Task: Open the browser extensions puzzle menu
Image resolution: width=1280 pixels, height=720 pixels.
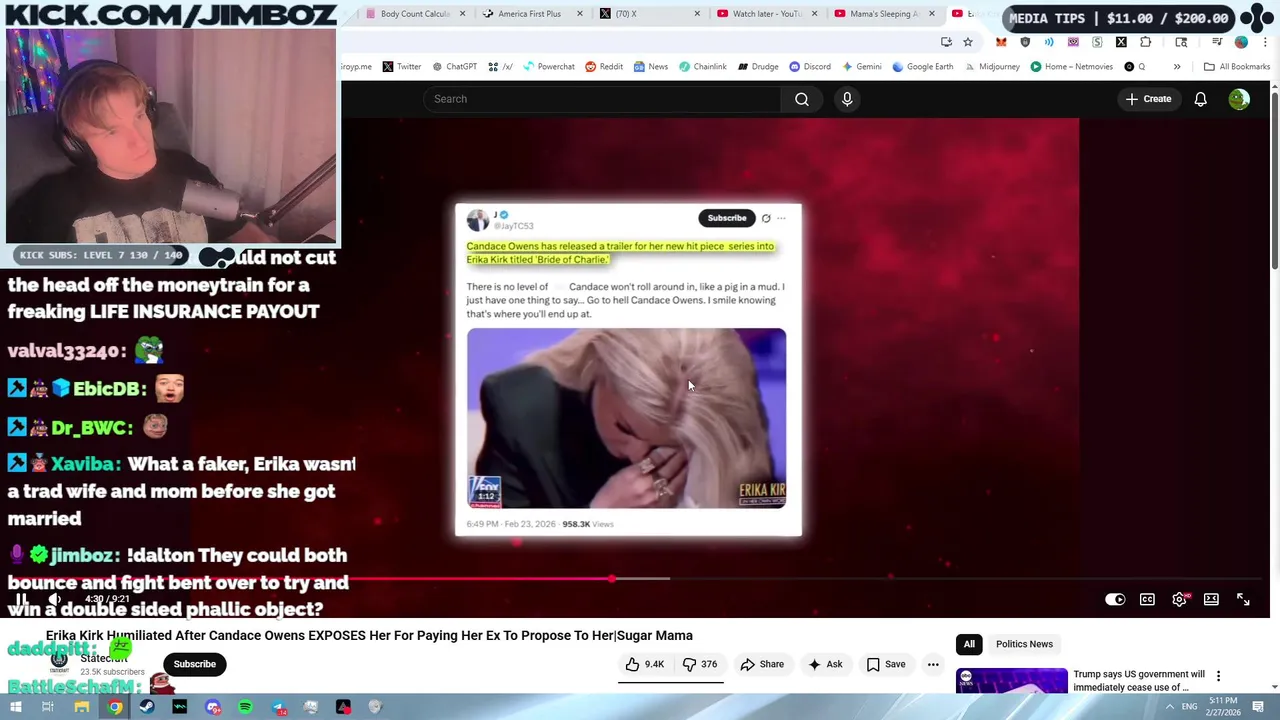Action: point(1145,42)
